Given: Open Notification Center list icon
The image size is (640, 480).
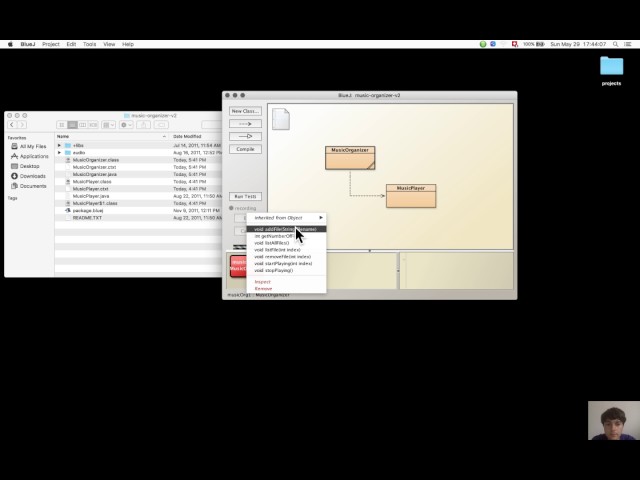Looking at the screenshot, I should 628,44.
